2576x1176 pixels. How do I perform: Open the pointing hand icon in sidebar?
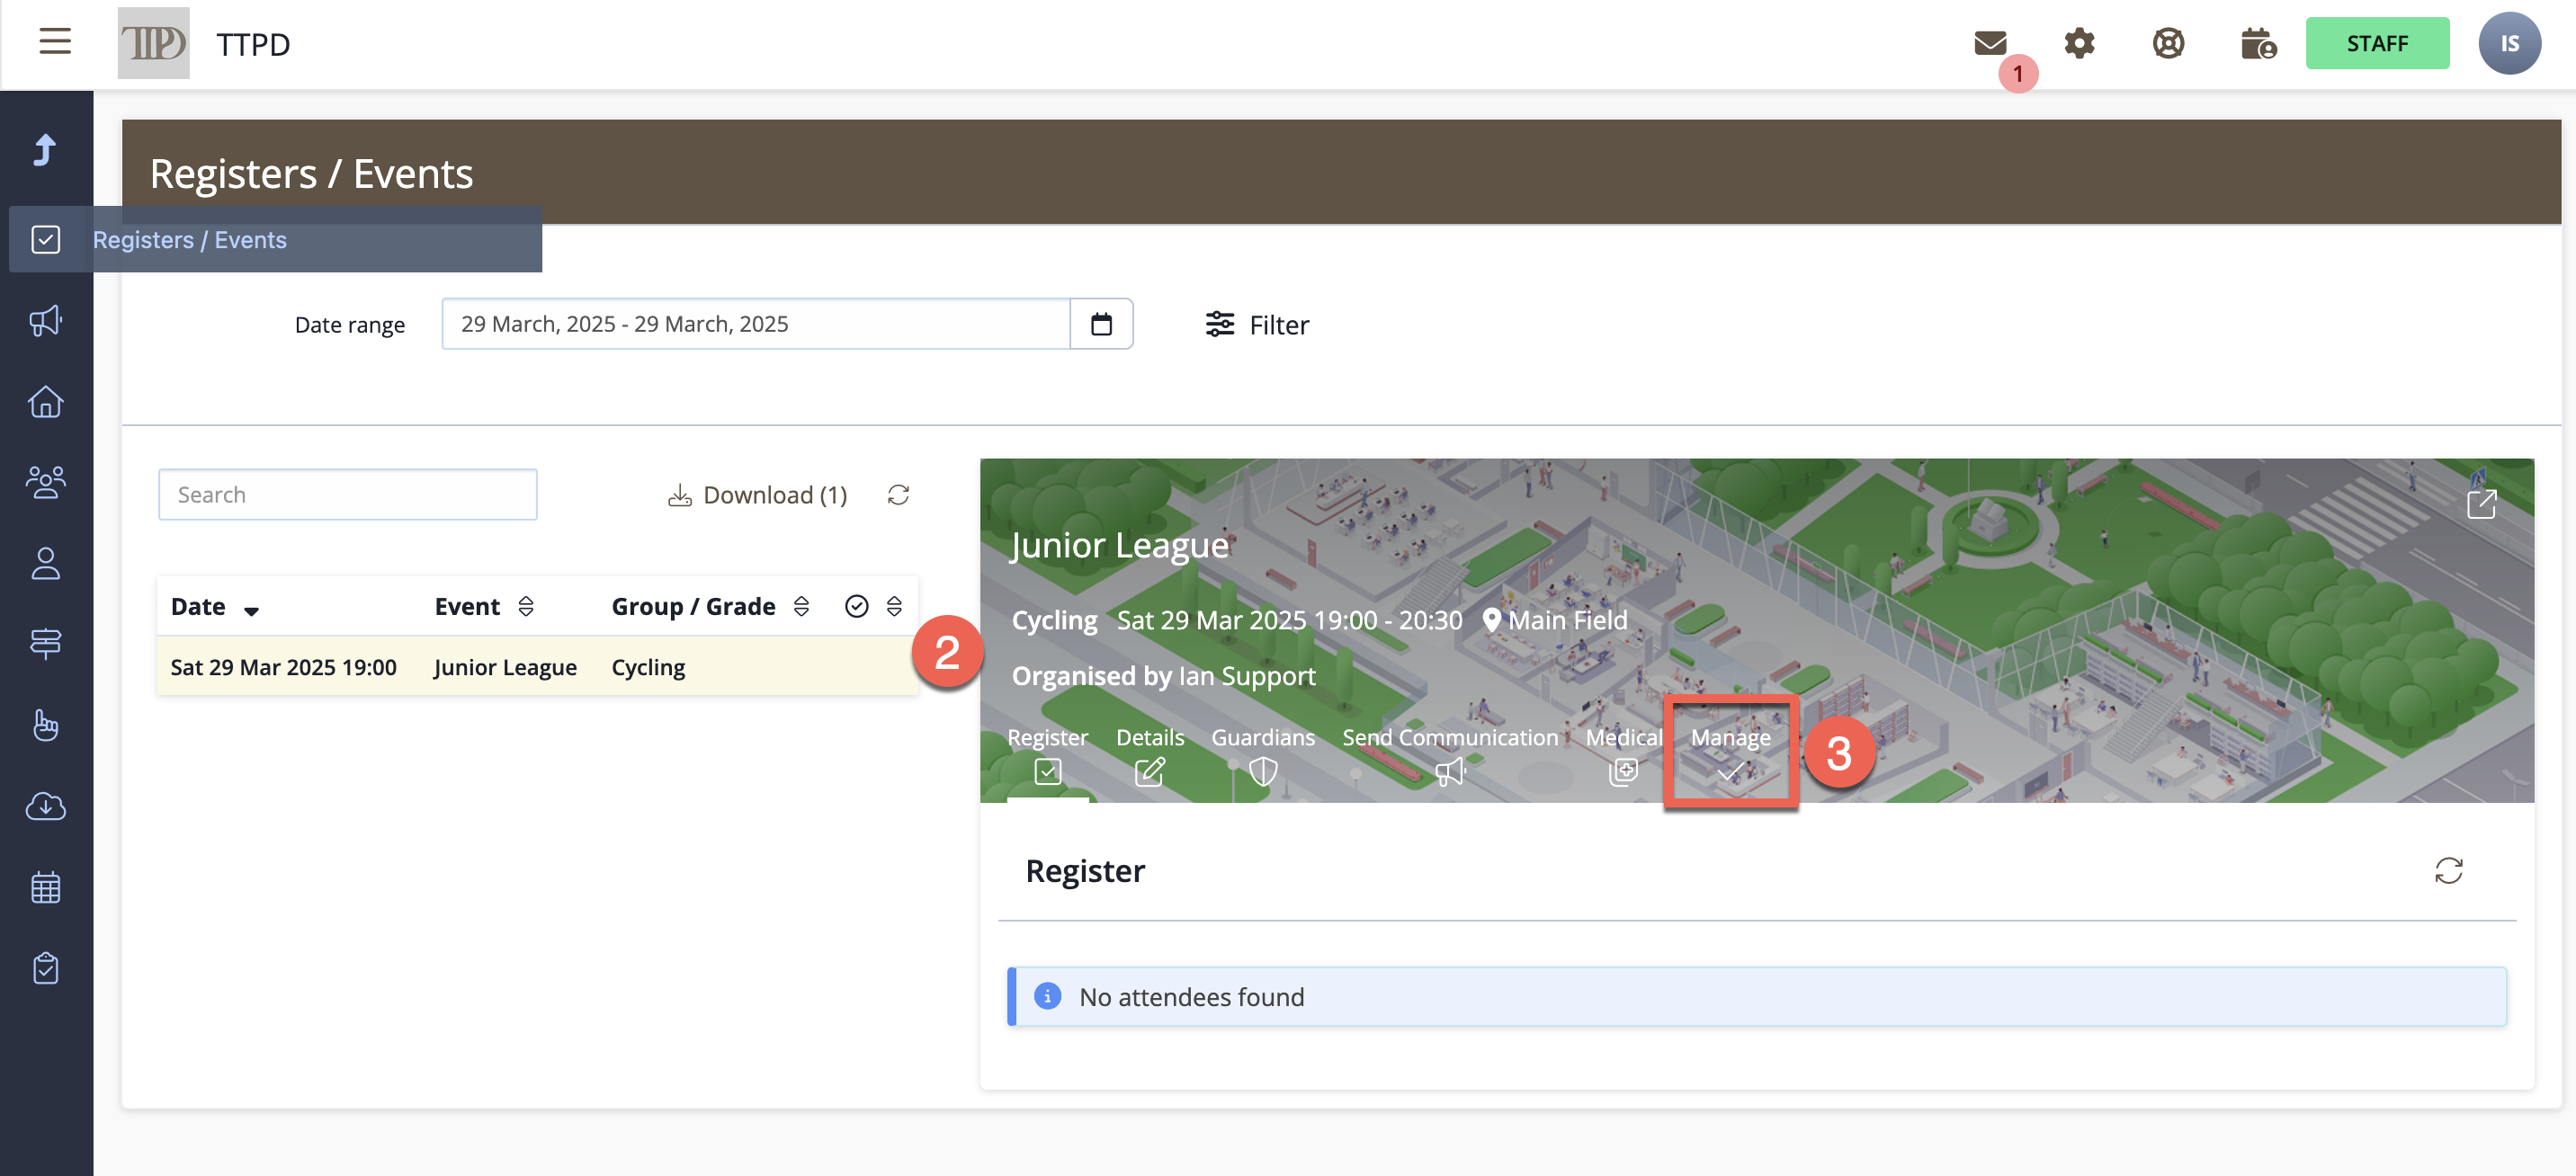[46, 725]
